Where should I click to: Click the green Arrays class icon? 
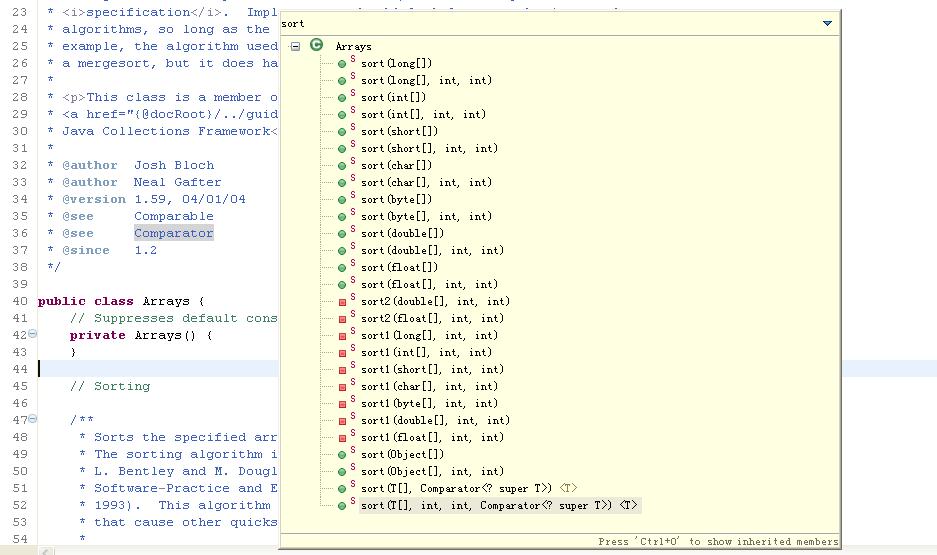click(317, 45)
